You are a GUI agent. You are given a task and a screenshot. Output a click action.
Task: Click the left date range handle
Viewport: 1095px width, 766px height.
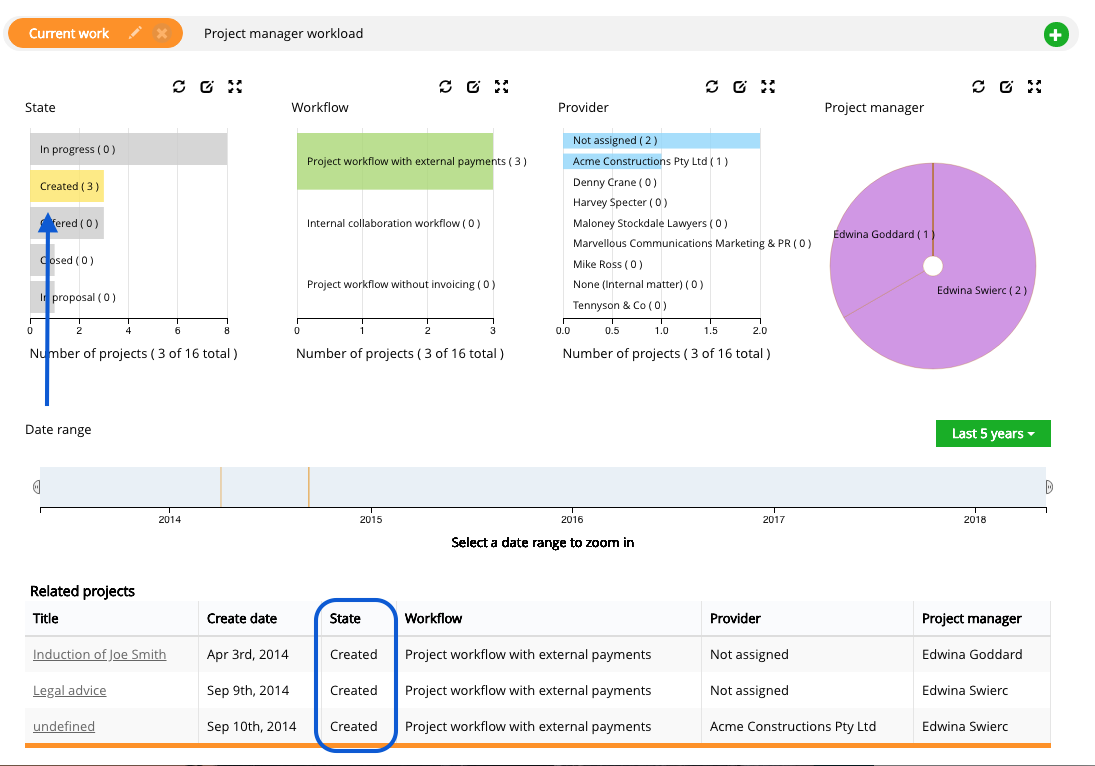pyautogui.click(x=37, y=487)
